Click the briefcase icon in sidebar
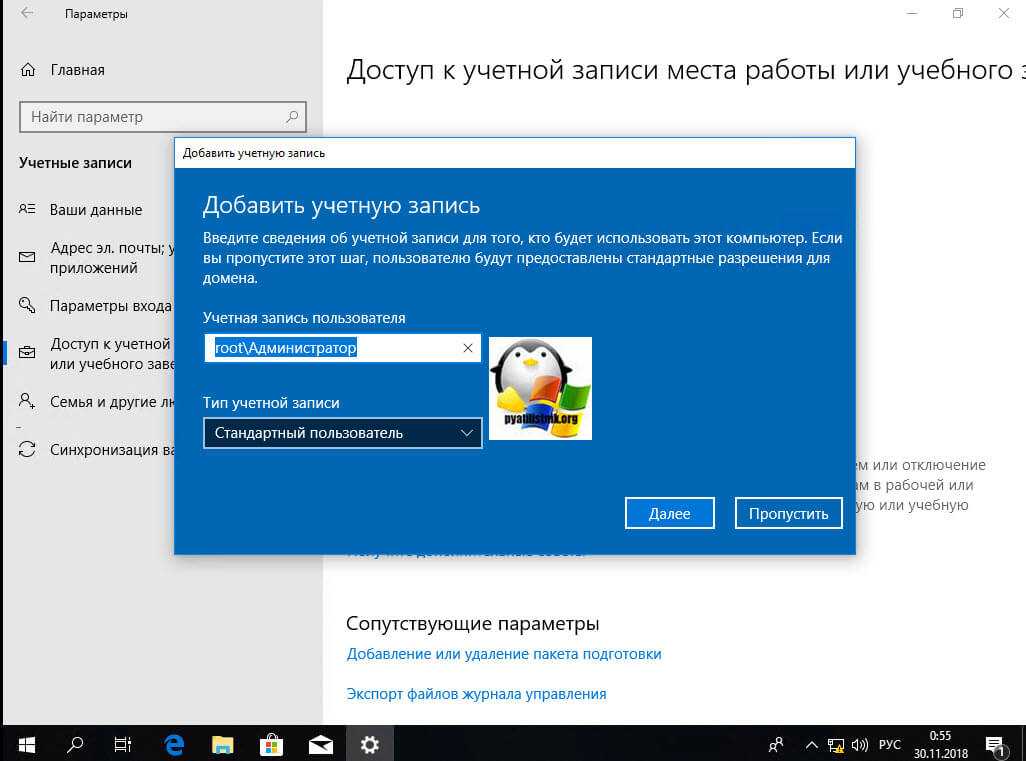 (27, 353)
